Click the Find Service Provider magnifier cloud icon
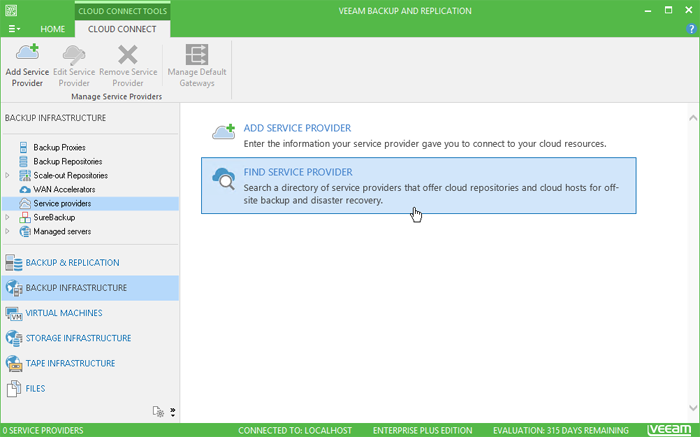This screenshot has width=700, height=437. 223,179
